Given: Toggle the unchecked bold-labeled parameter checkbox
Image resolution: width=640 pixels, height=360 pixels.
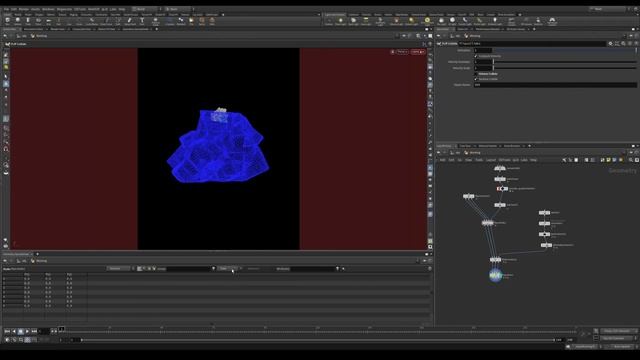Looking at the screenshot, I should coord(476,74).
